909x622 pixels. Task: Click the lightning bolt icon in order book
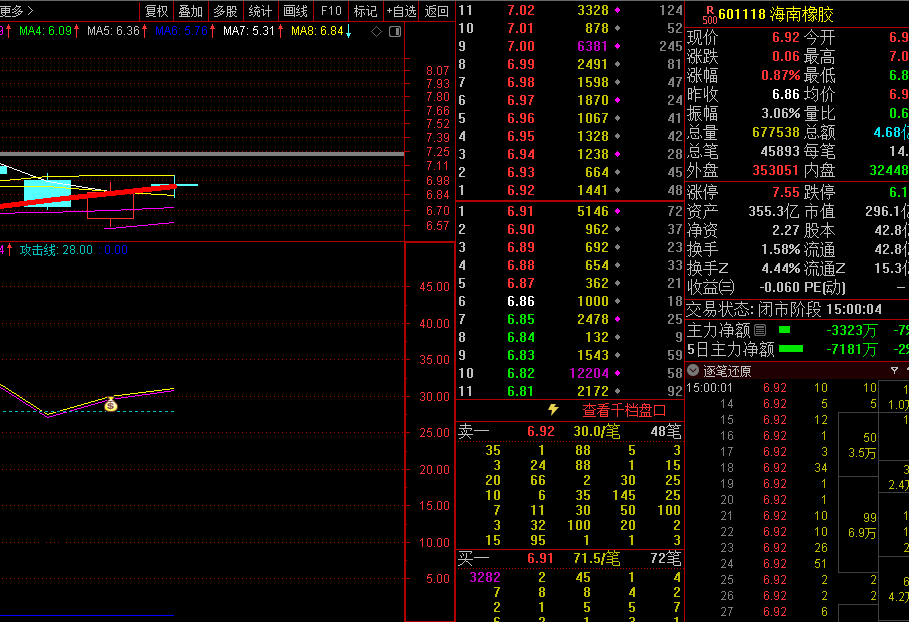click(553, 410)
